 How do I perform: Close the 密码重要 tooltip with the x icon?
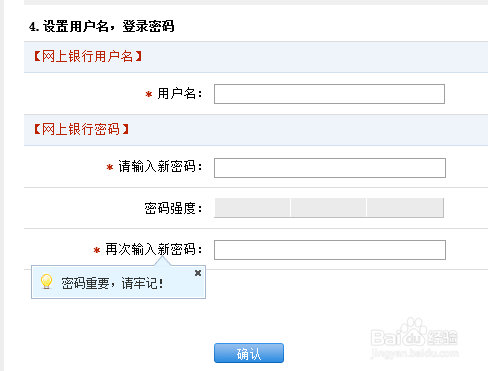click(198, 273)
